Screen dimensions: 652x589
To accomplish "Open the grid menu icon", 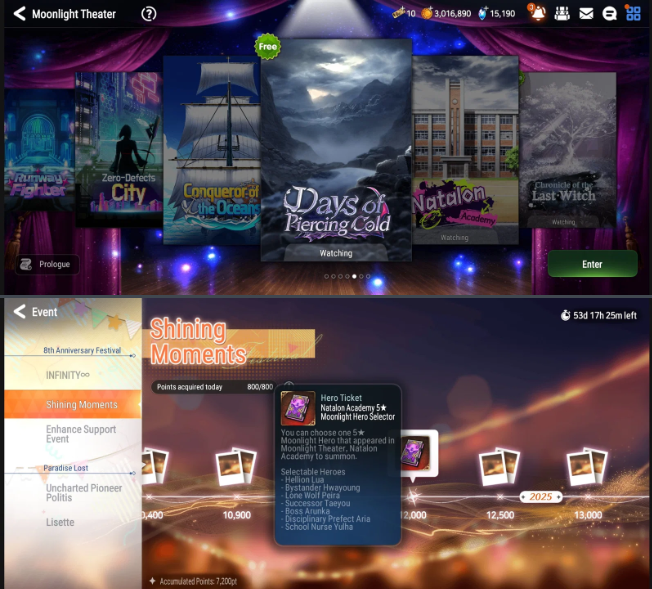I will (x=633, y=14).
